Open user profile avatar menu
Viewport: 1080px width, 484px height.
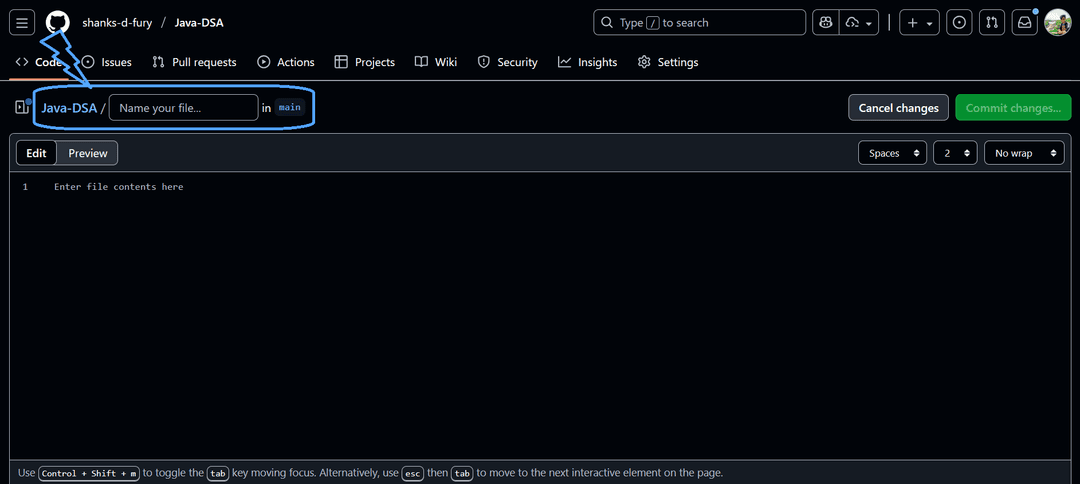1057,23
